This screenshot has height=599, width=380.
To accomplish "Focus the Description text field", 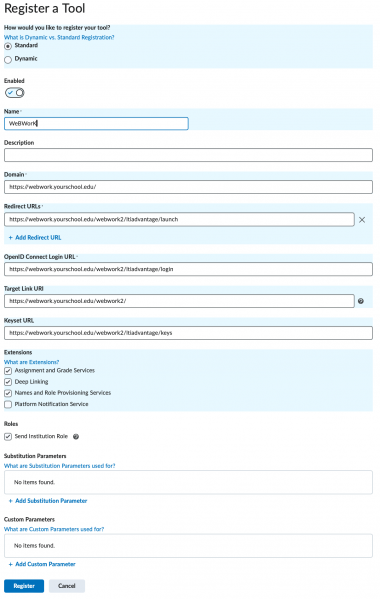I will point(188,155).
